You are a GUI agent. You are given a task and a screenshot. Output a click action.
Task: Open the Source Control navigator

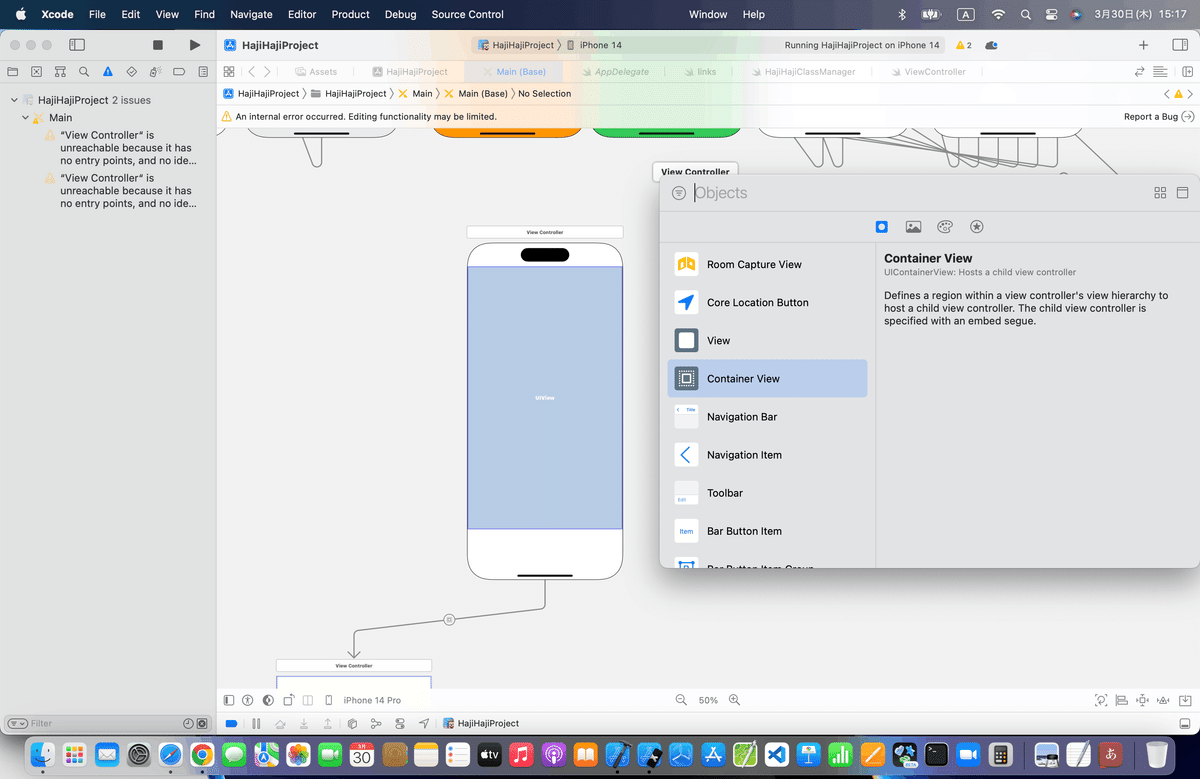point(37,72)
